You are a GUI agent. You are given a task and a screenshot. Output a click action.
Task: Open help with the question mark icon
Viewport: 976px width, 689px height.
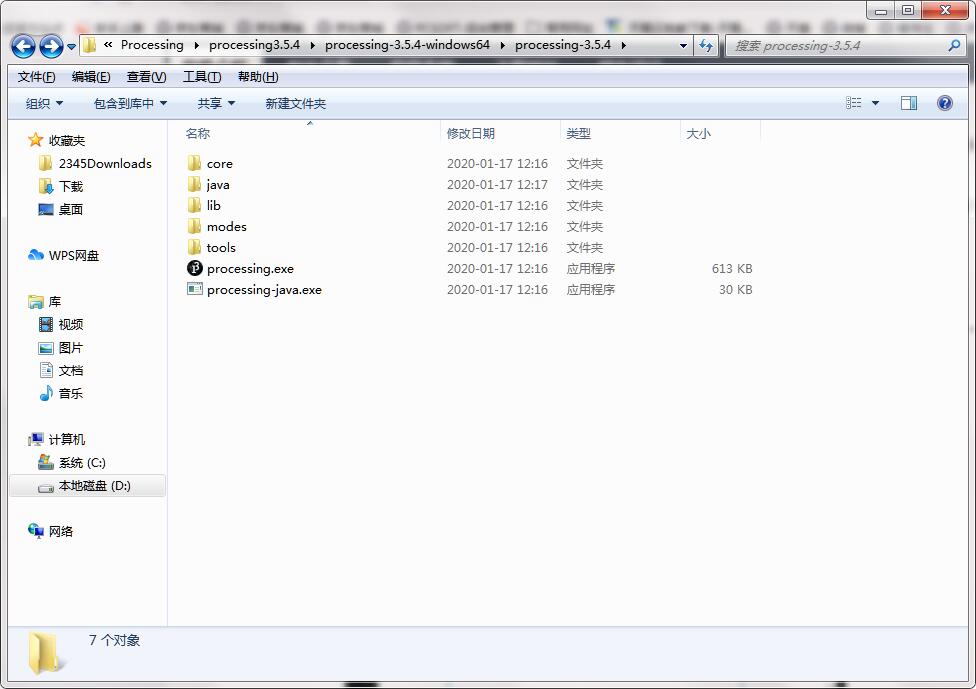tap(944, 103)
